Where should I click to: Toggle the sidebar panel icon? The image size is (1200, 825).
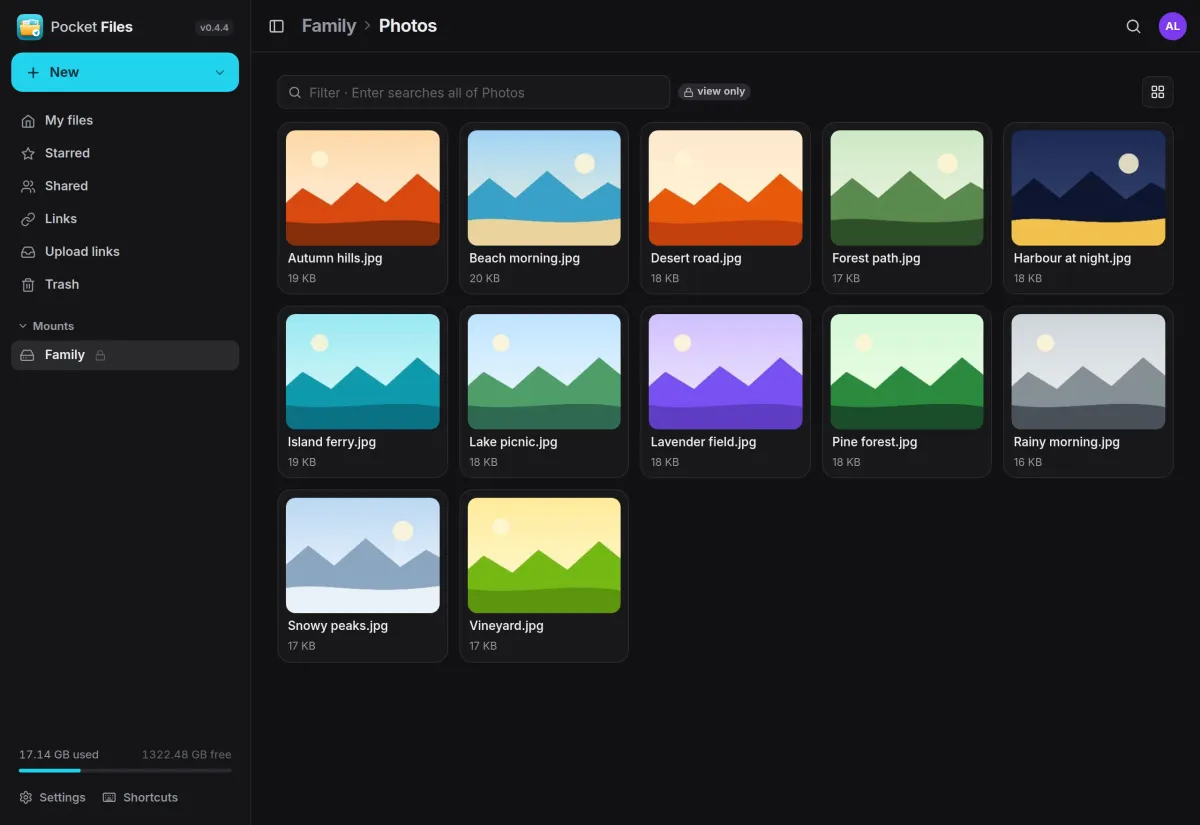point(277,26)
